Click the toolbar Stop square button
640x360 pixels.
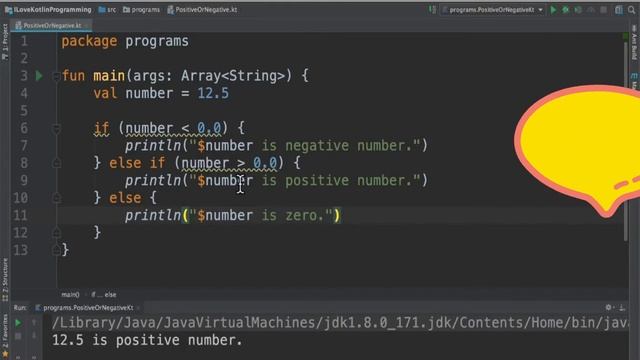[604, 9]
